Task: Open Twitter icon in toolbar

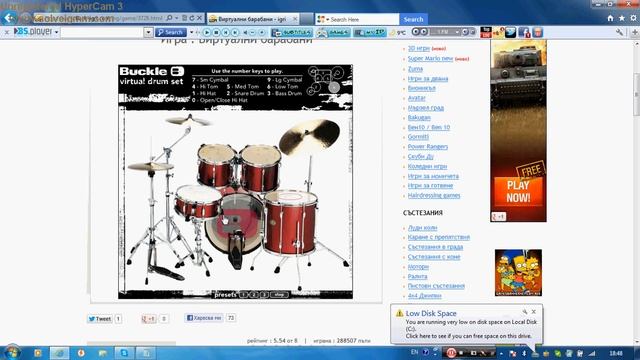Action: point(511,32)
